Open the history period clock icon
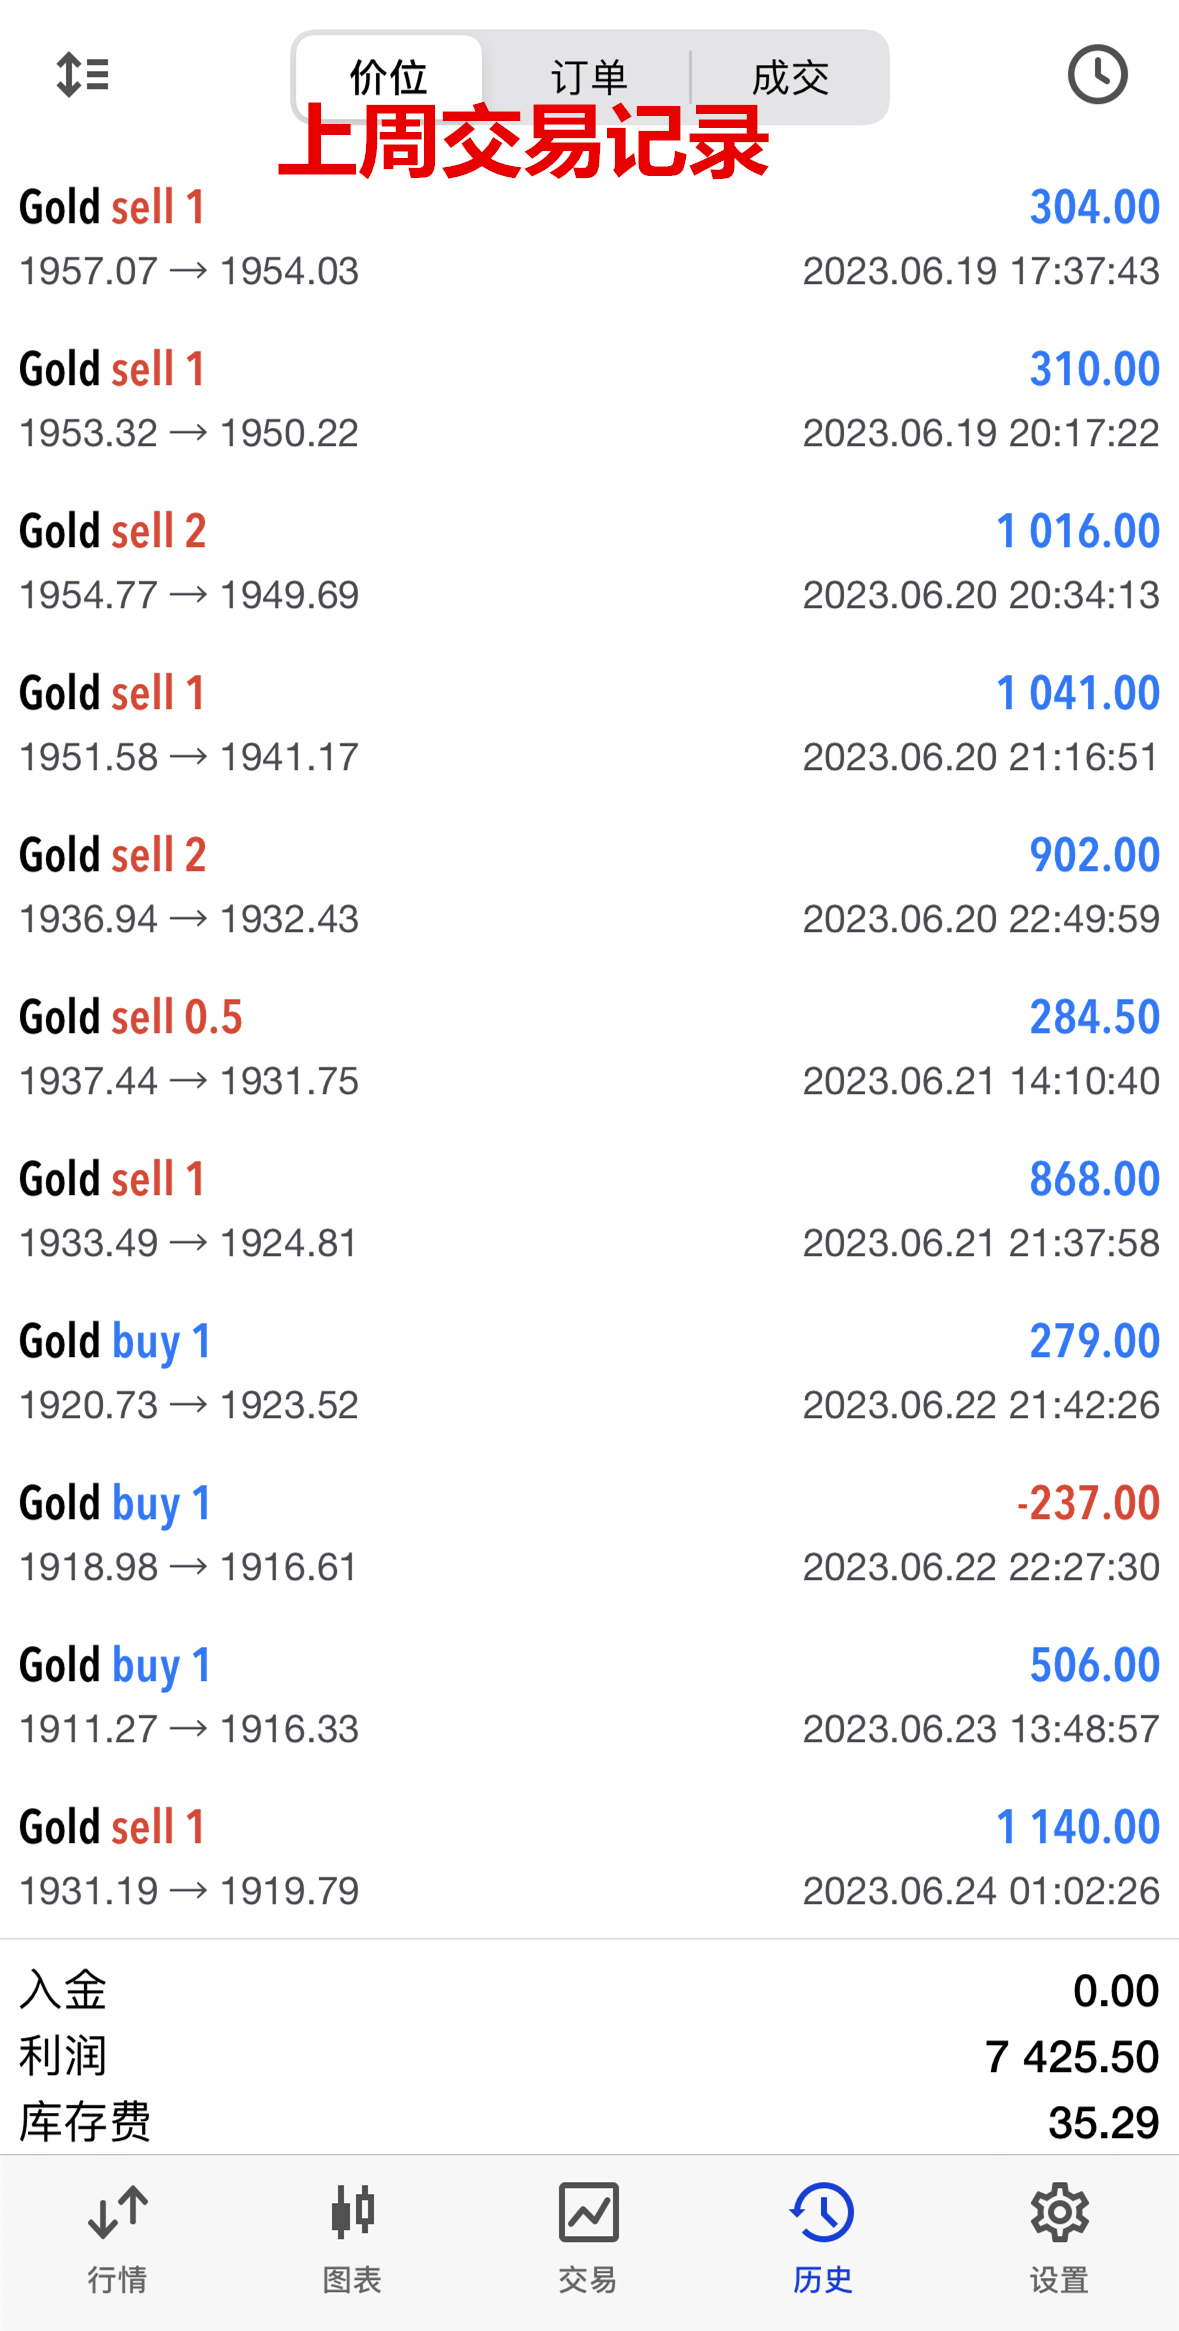The width and height of the screenshot is (1179, 2331). 1097,75
